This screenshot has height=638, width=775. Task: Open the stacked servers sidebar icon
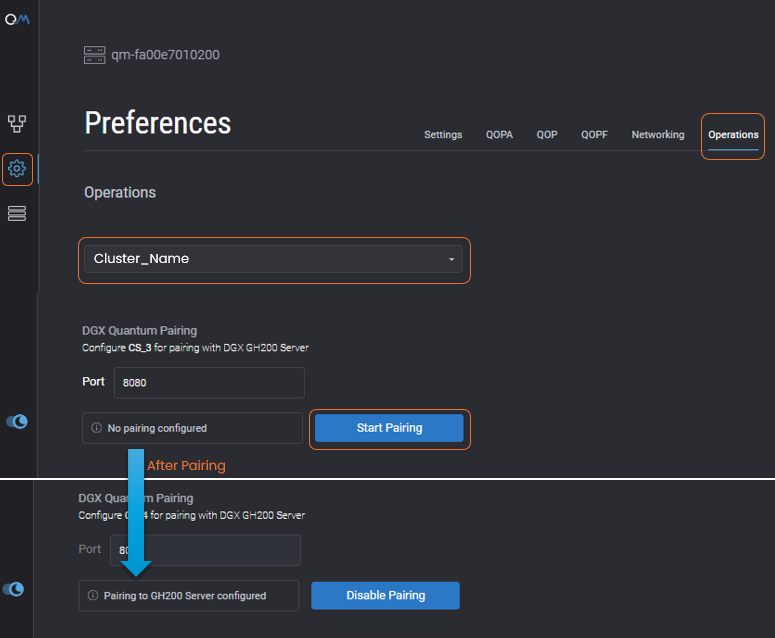click(x=17, y=213)
